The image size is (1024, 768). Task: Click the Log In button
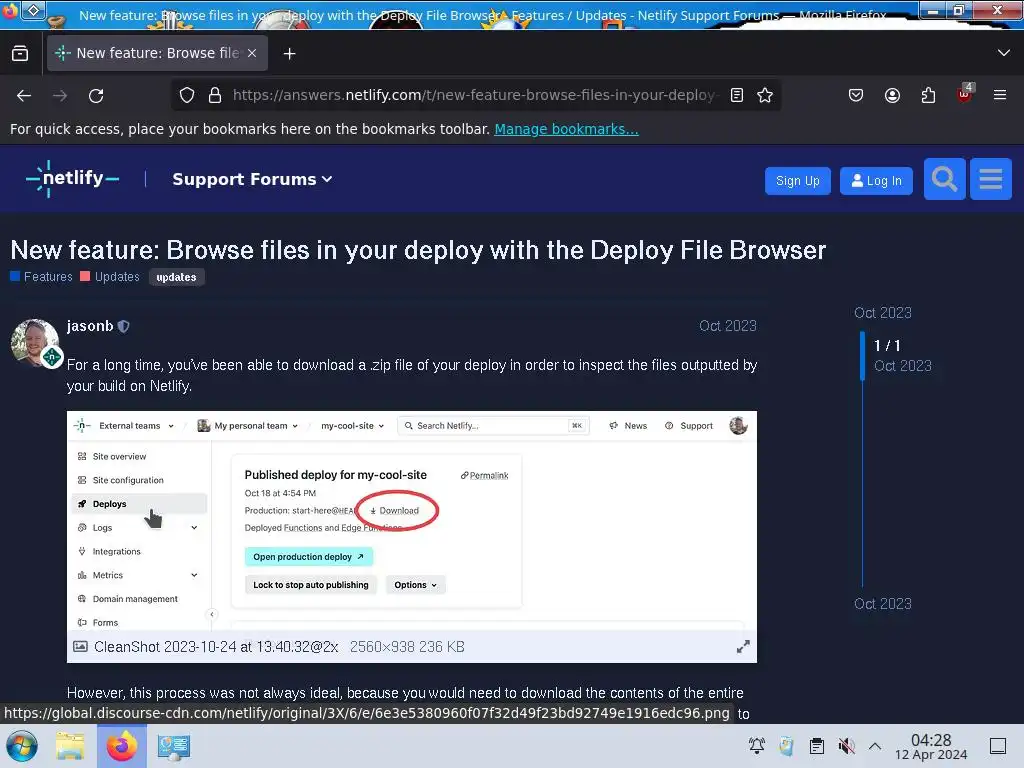pyautogui.click(x=876, y=181)
